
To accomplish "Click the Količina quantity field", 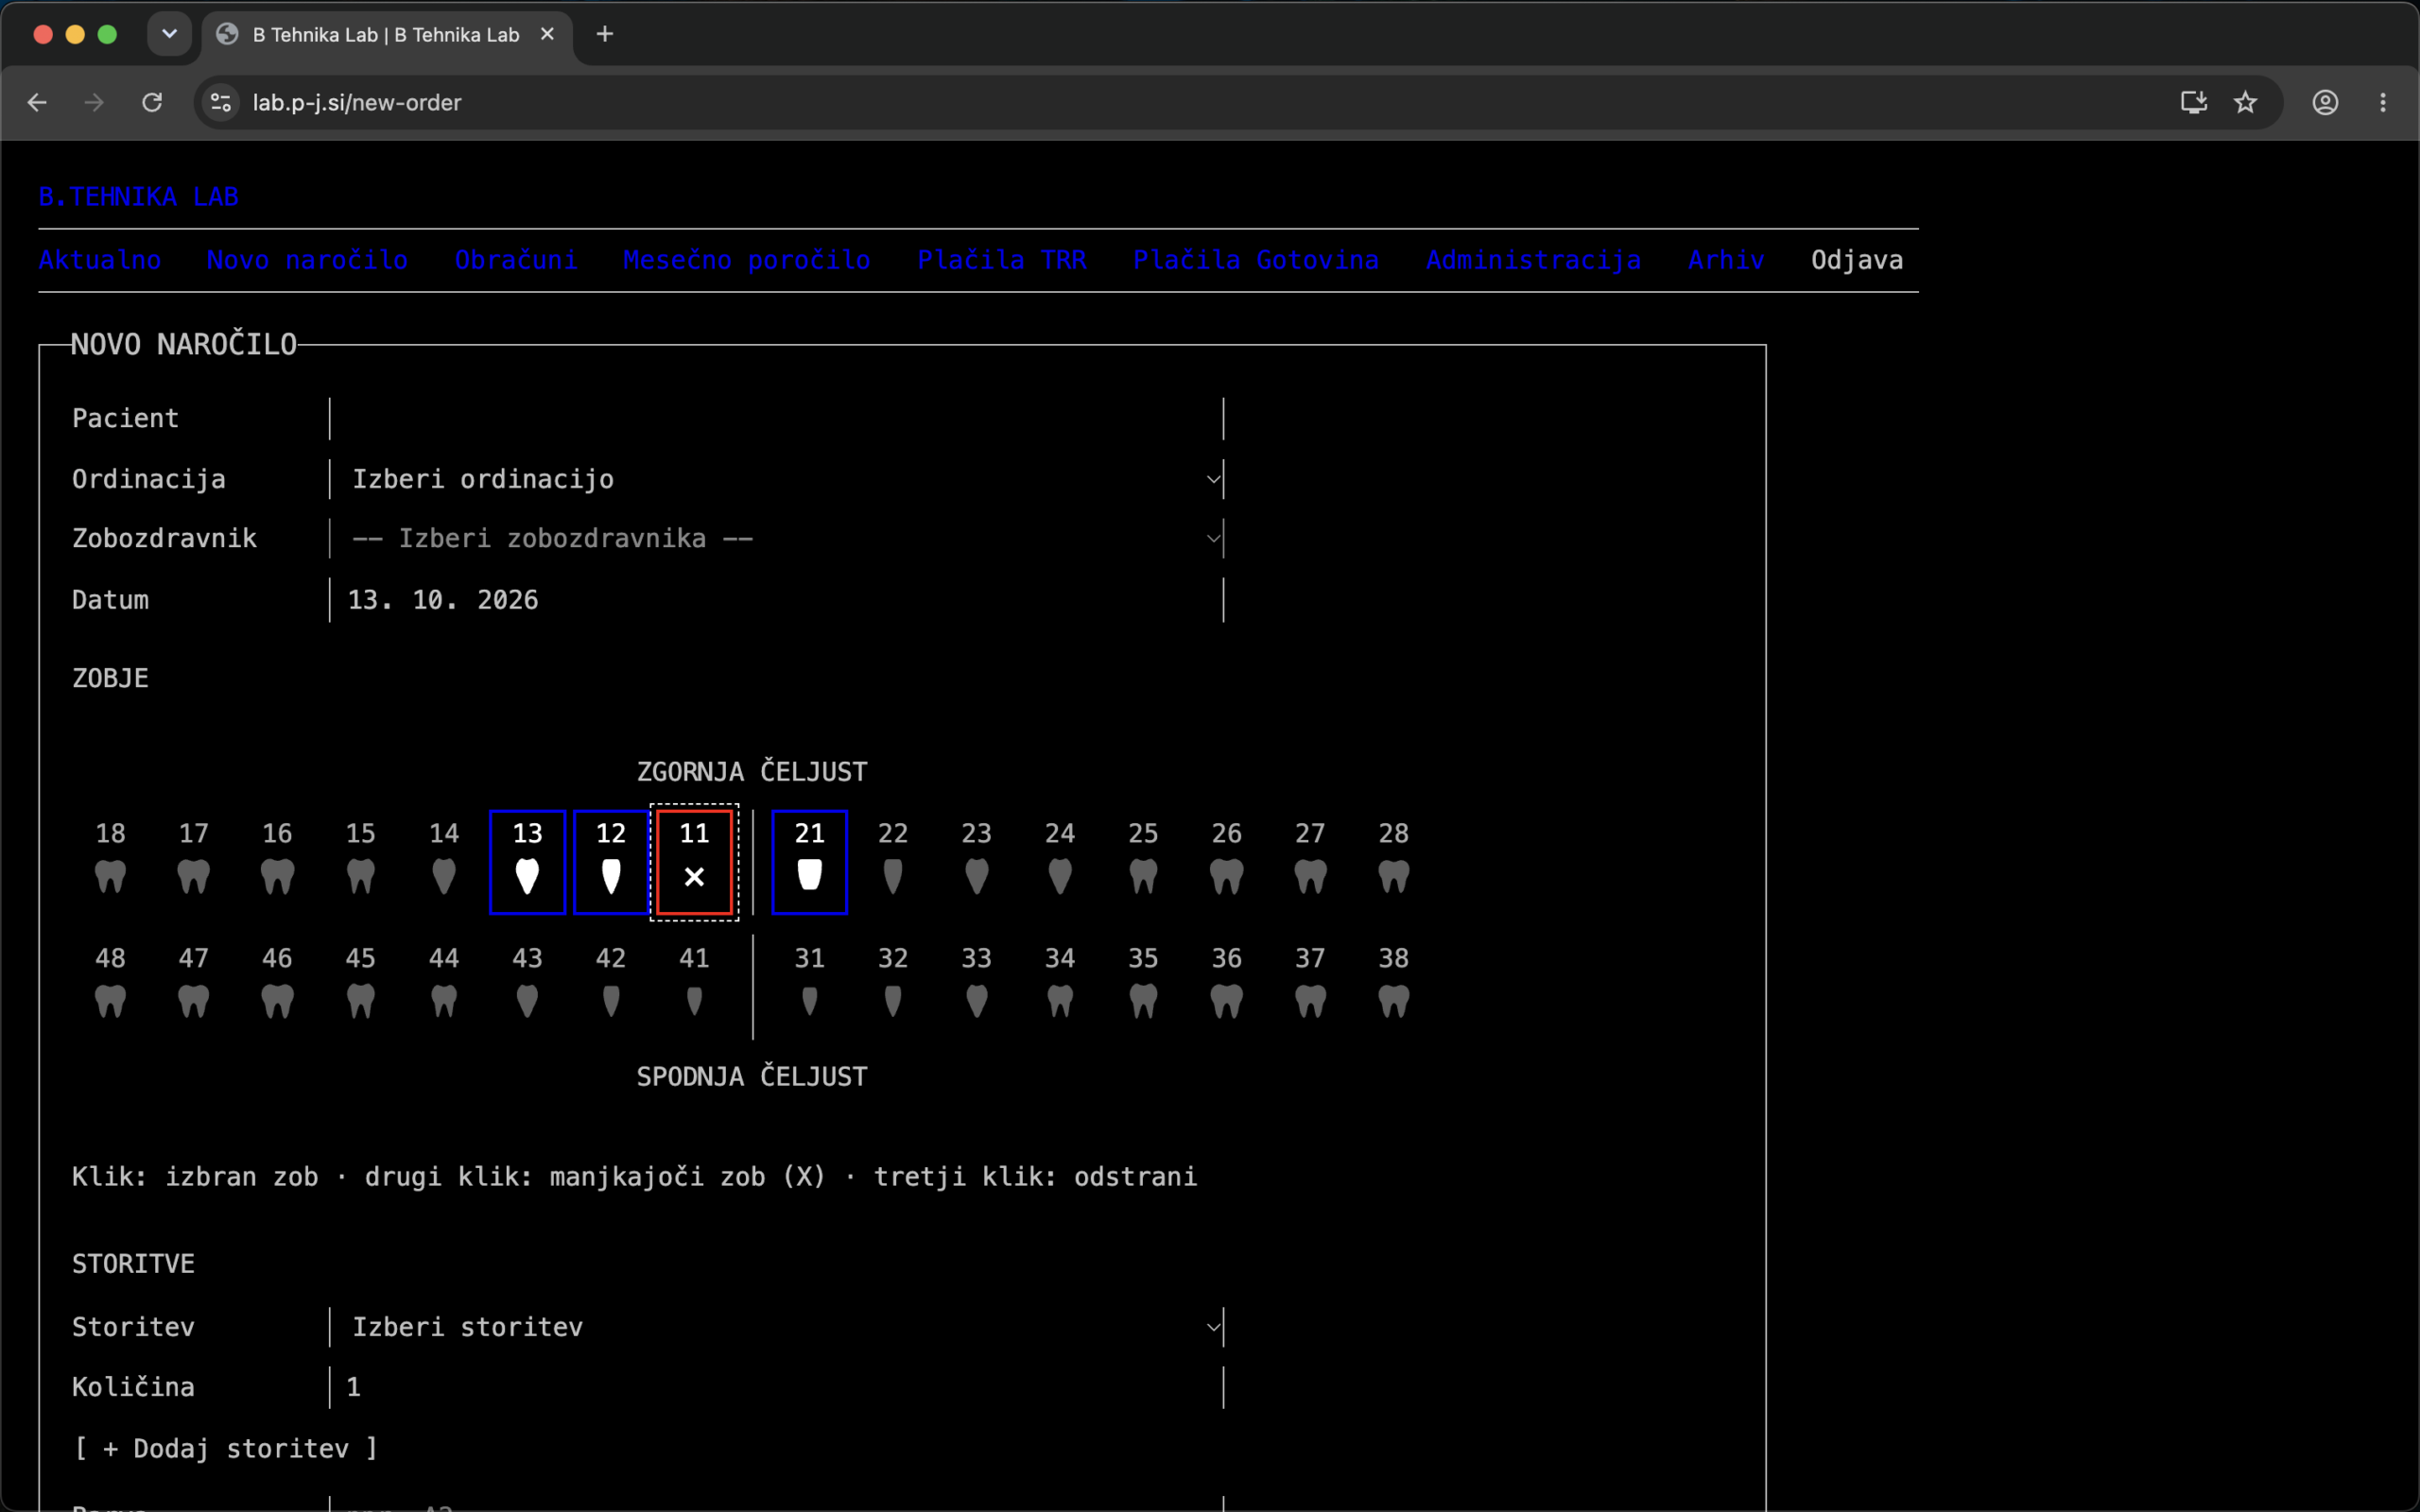I will 777,1387.
